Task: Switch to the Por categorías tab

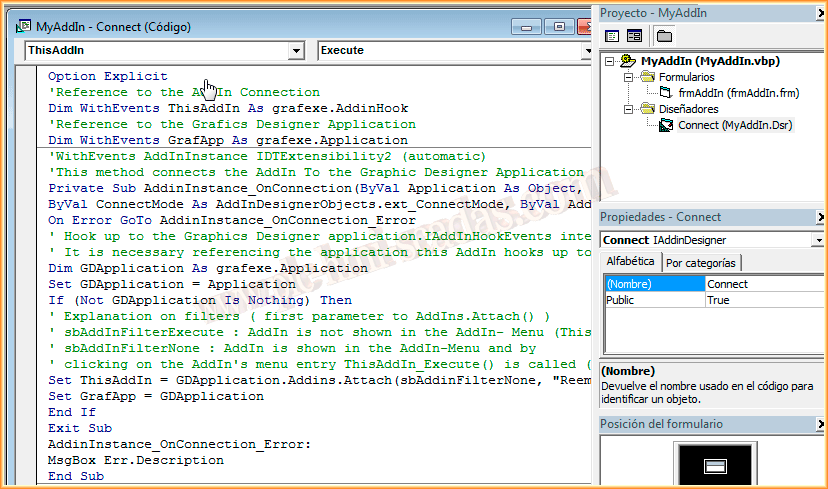Action: [700, 263]
